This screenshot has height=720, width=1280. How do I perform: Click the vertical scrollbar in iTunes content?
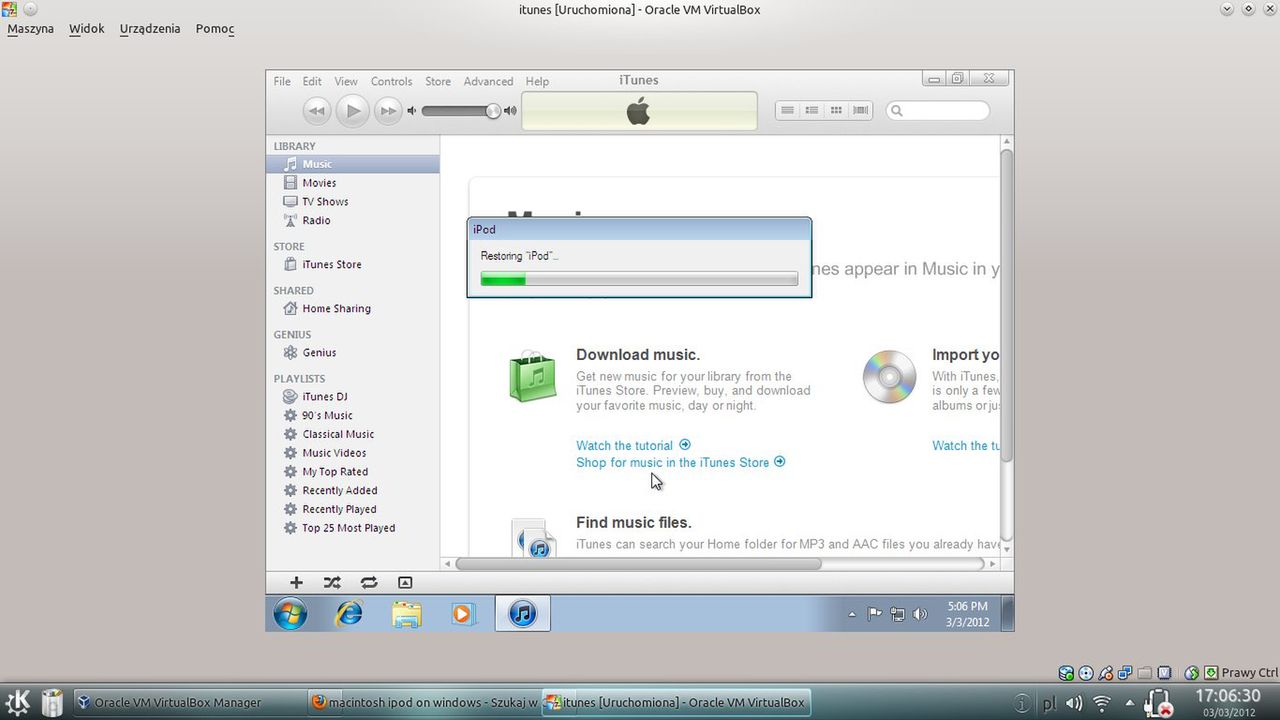1007,305
